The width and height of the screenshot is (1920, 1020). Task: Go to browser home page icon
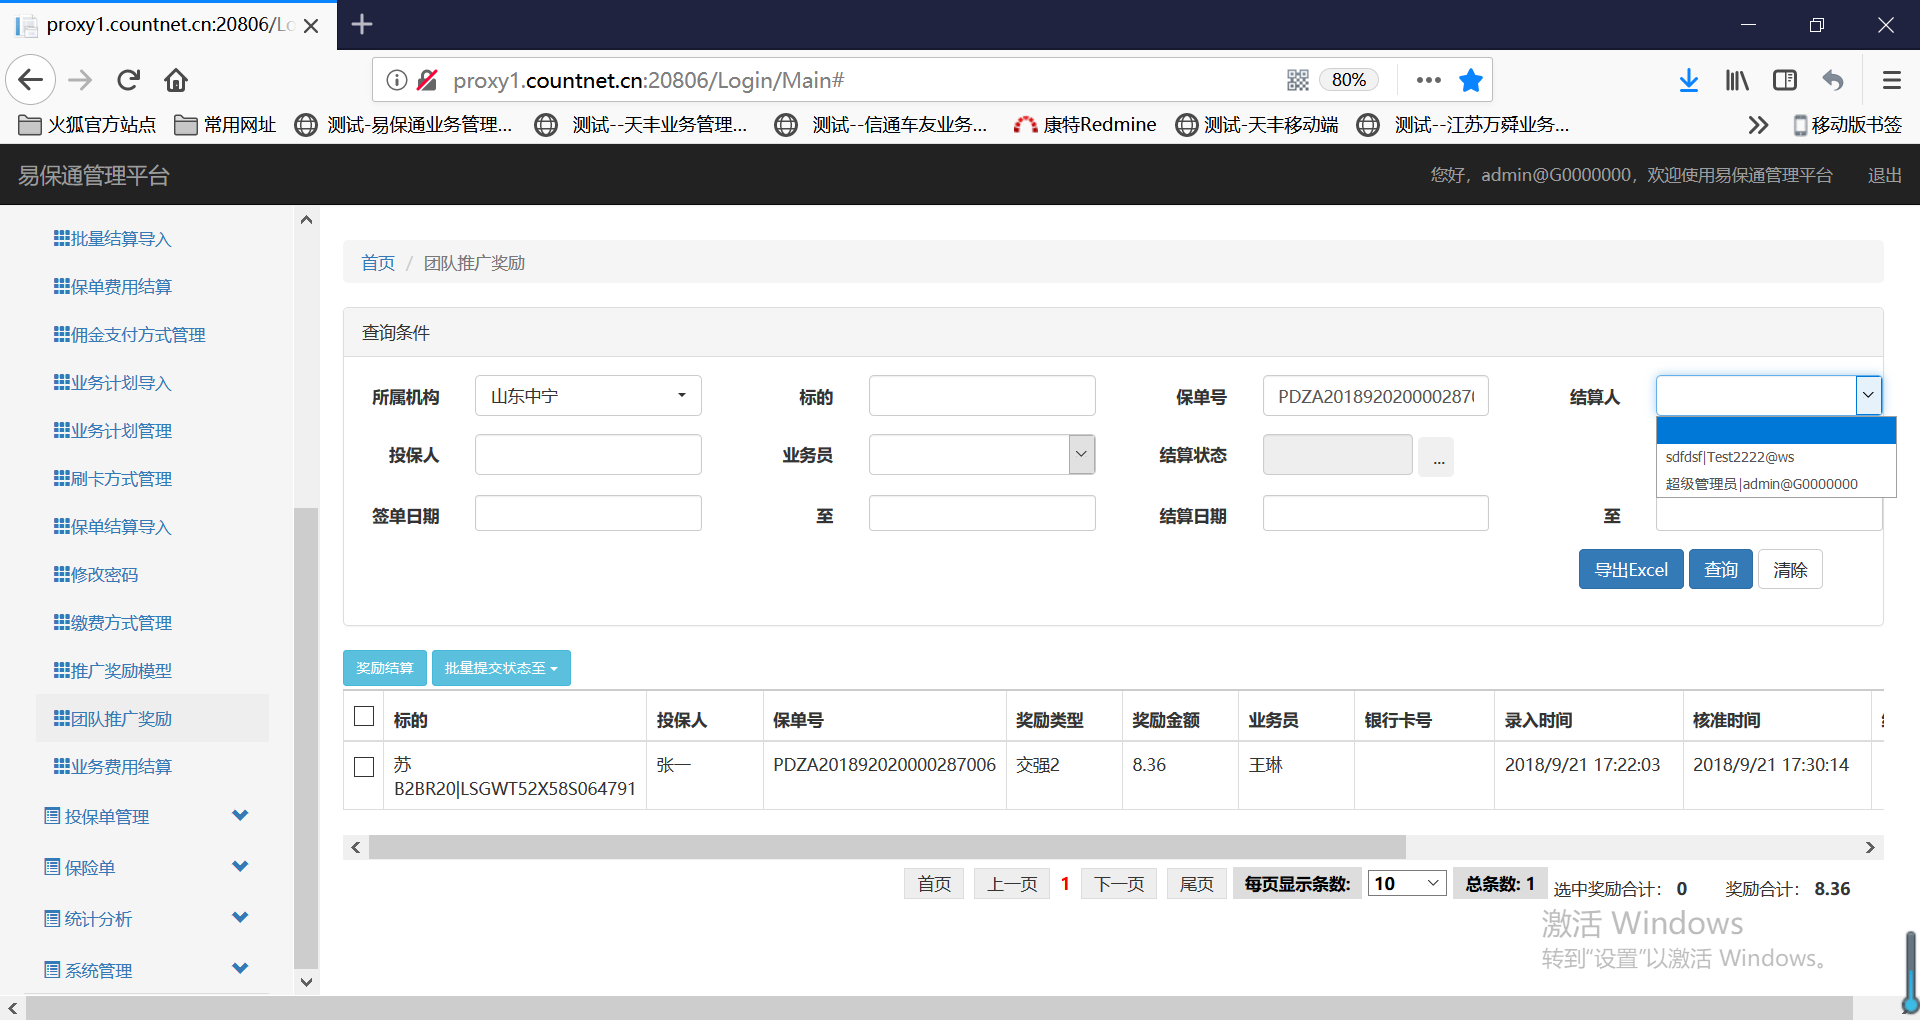[176, 80]
